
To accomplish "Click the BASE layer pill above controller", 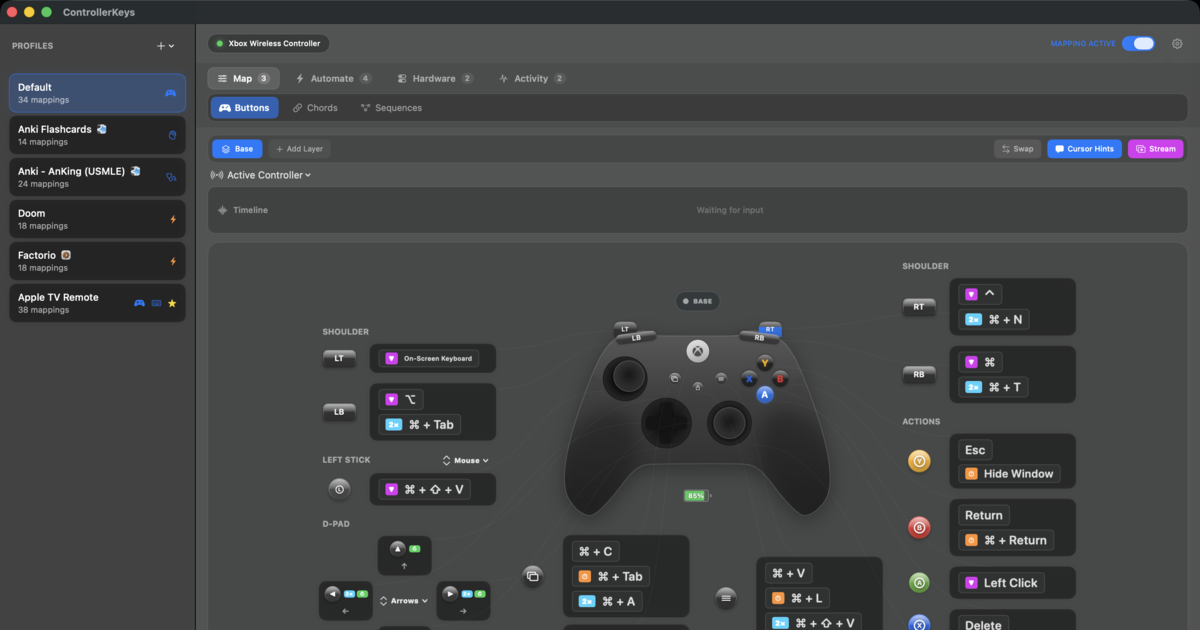I will click(697, 301).
